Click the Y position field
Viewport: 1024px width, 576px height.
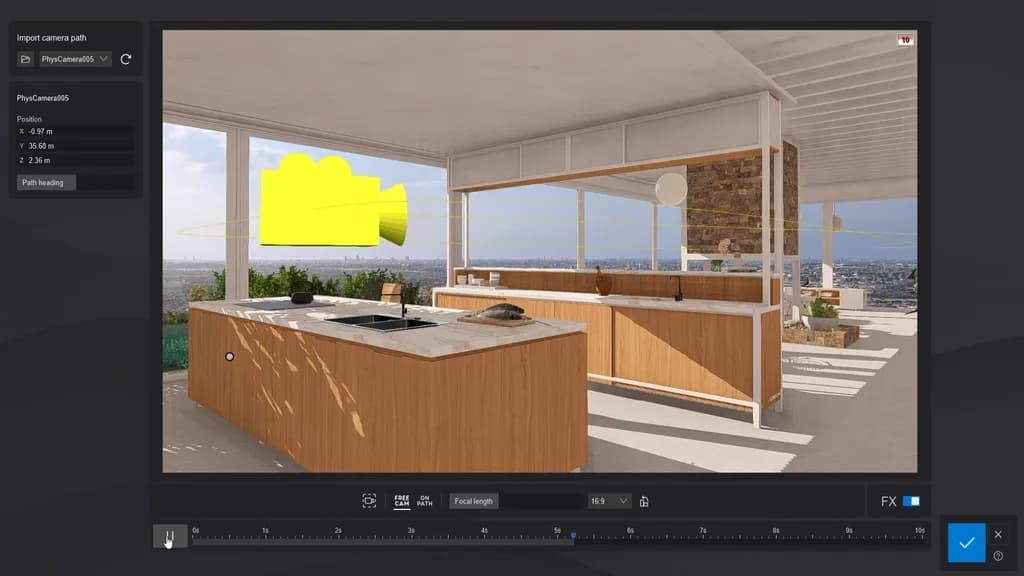tap(78, 146)
